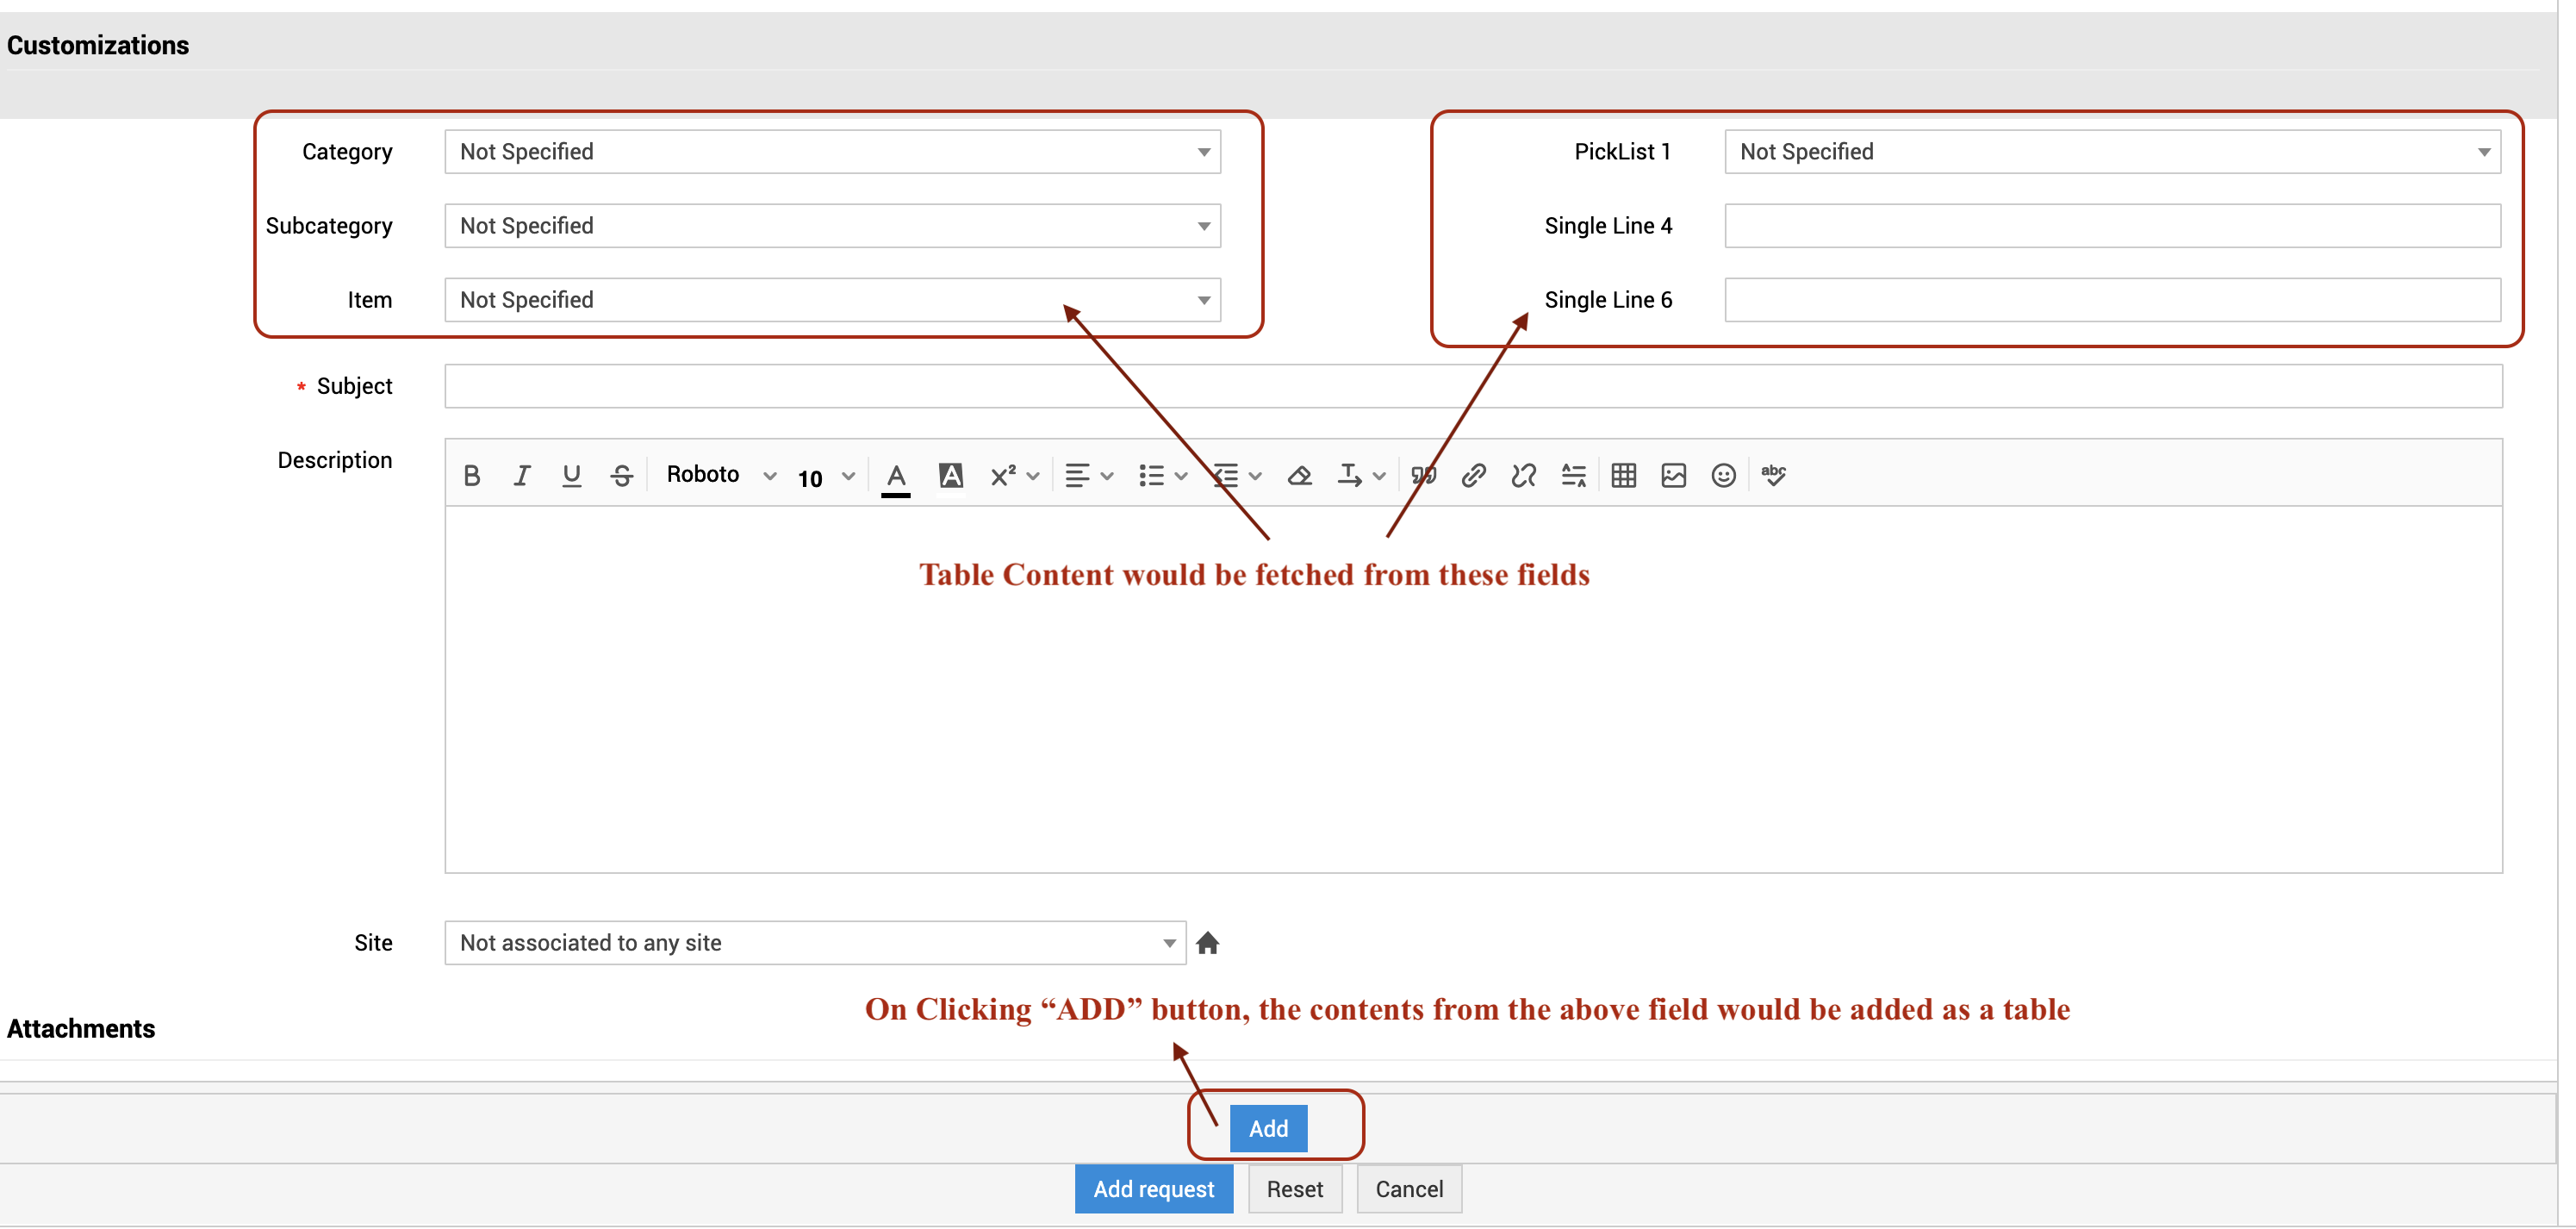Click the unlink icon
2576x1229 pixels.
pos(1523,476)
